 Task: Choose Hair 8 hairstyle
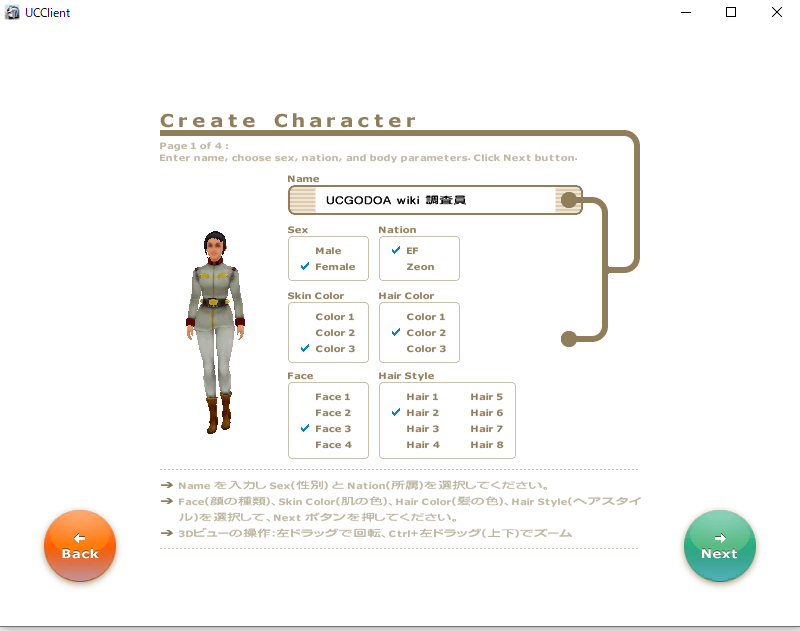[x=486, y=444]
